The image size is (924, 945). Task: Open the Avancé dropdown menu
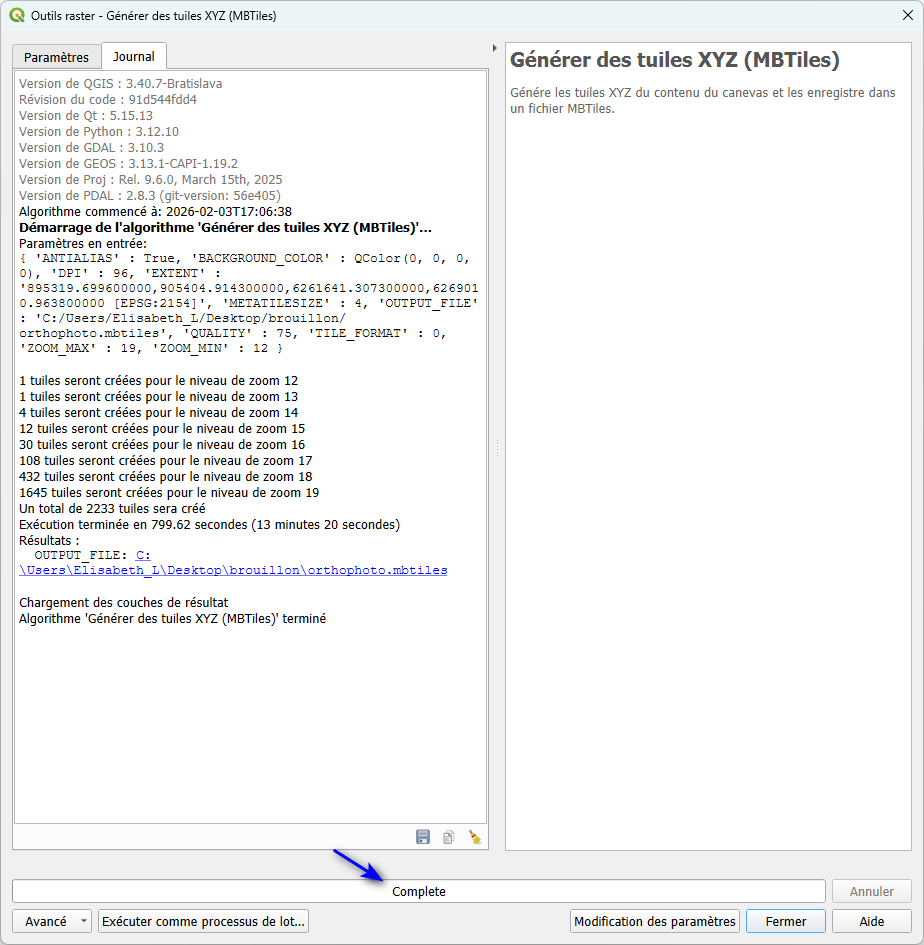coord(83,921)
